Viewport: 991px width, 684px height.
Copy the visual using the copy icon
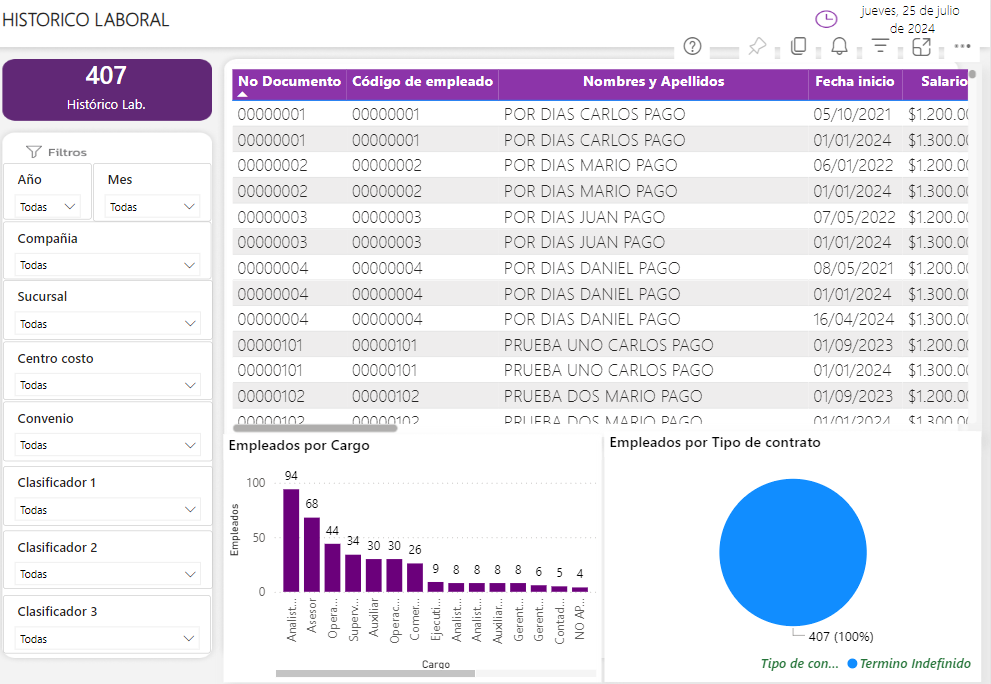pyautogui.click(x=799, y=46)
